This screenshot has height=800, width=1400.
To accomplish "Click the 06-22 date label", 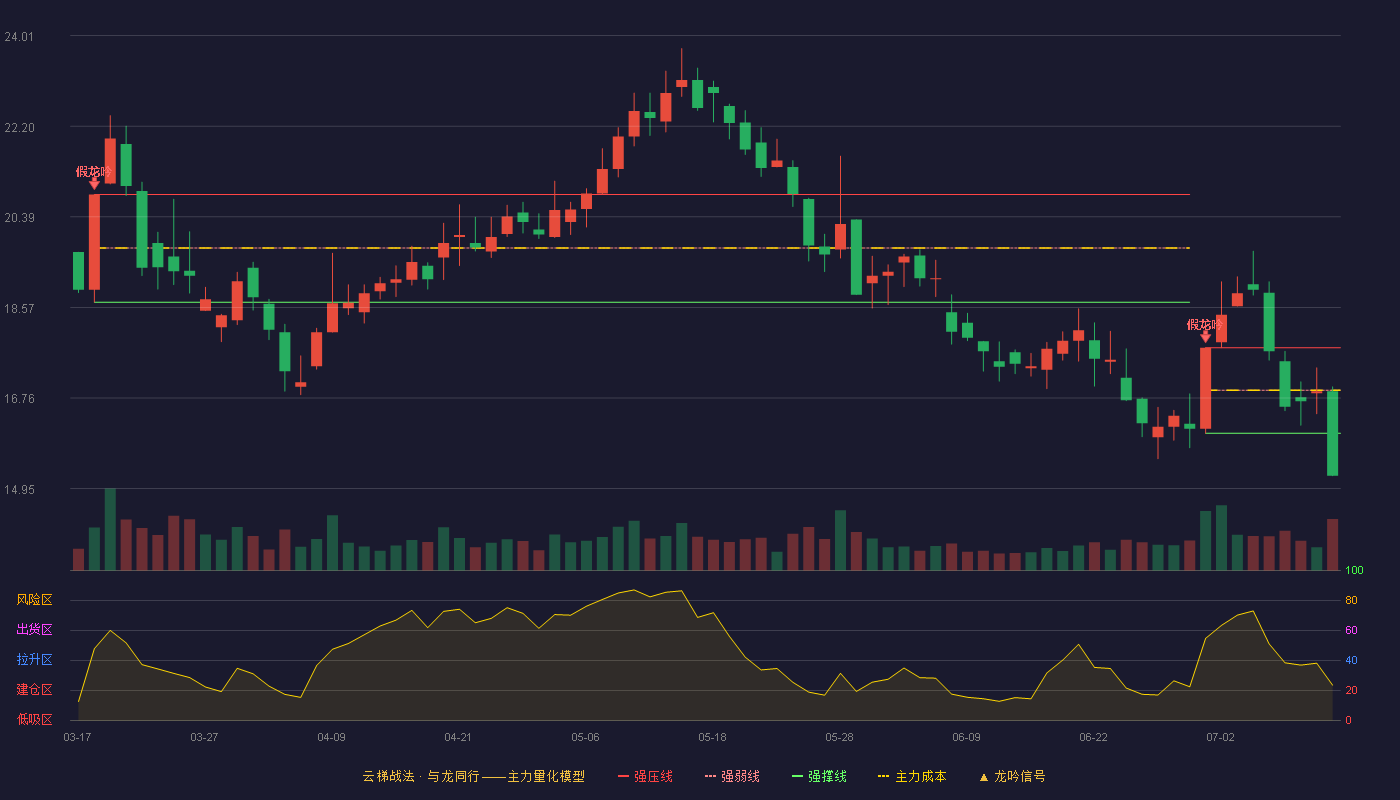I will coord(1093,737).
